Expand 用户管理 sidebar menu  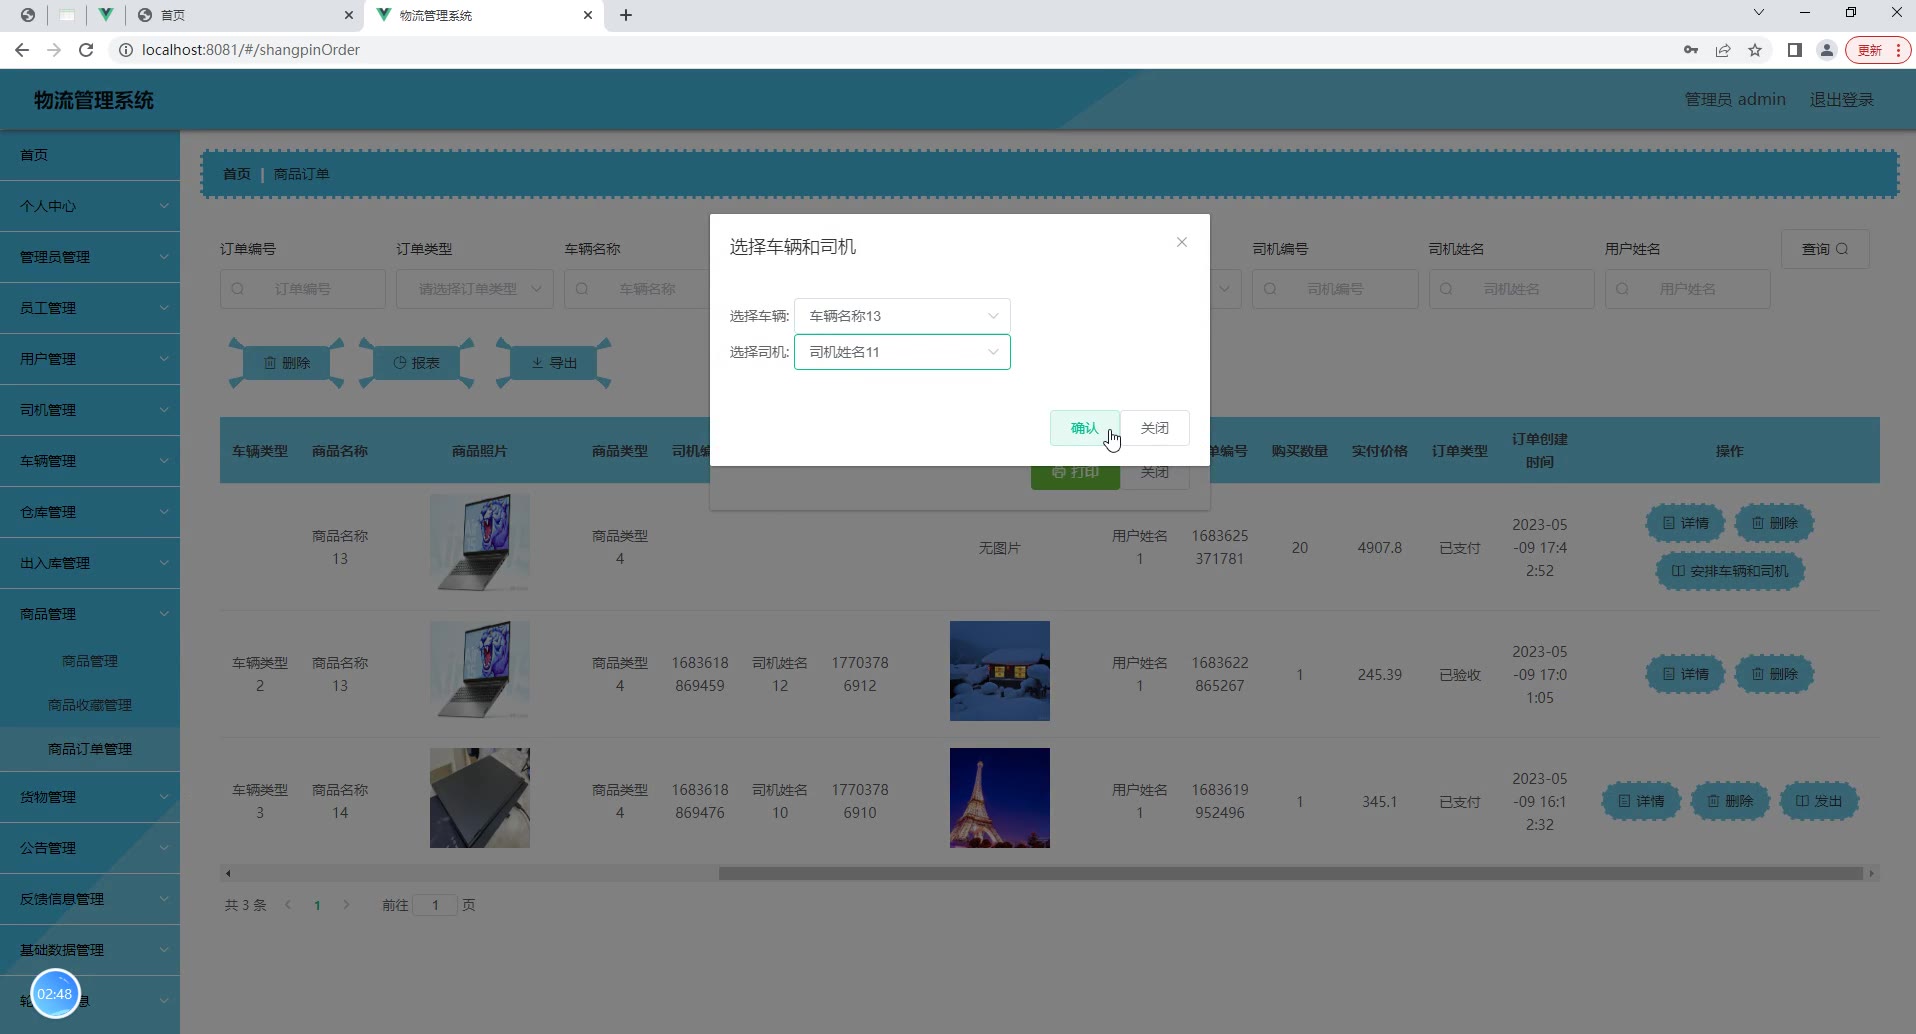(x=90, y=359)
